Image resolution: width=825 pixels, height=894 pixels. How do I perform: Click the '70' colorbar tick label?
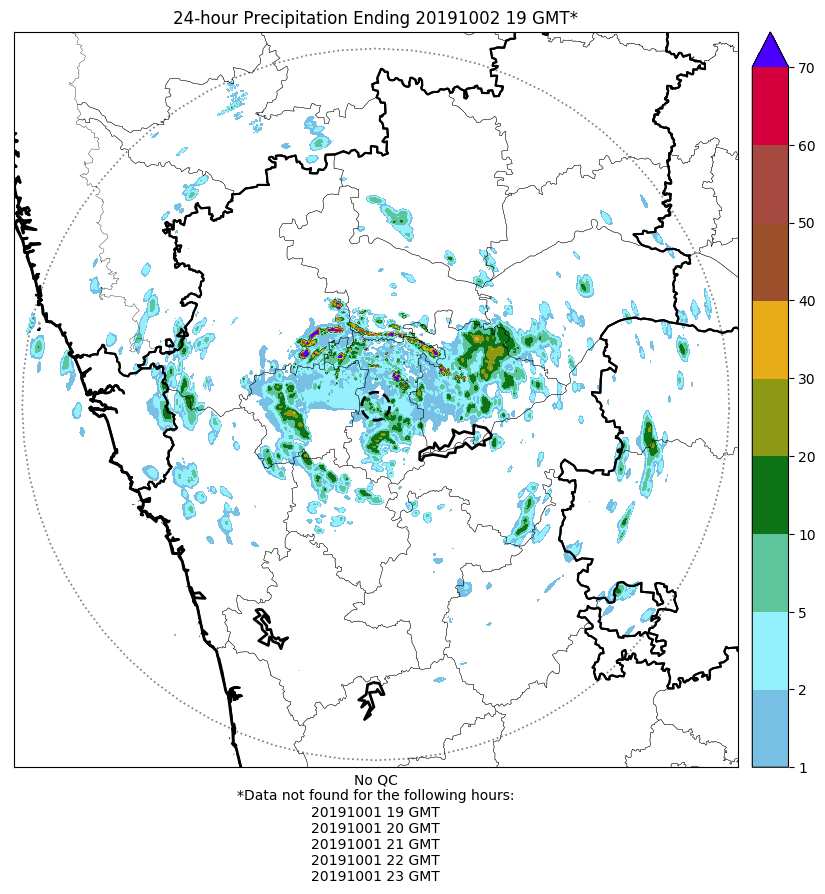coord(806,68)
